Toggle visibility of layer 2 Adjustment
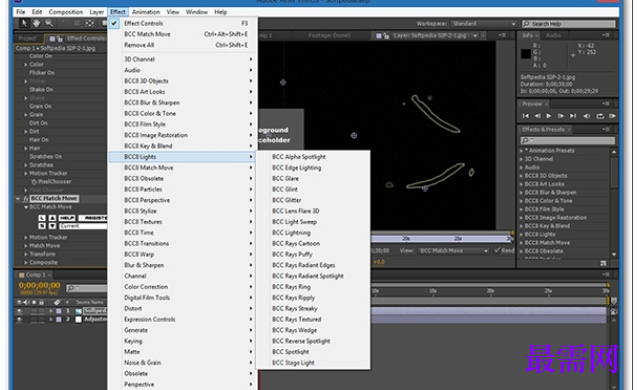 tap(19, 319)
